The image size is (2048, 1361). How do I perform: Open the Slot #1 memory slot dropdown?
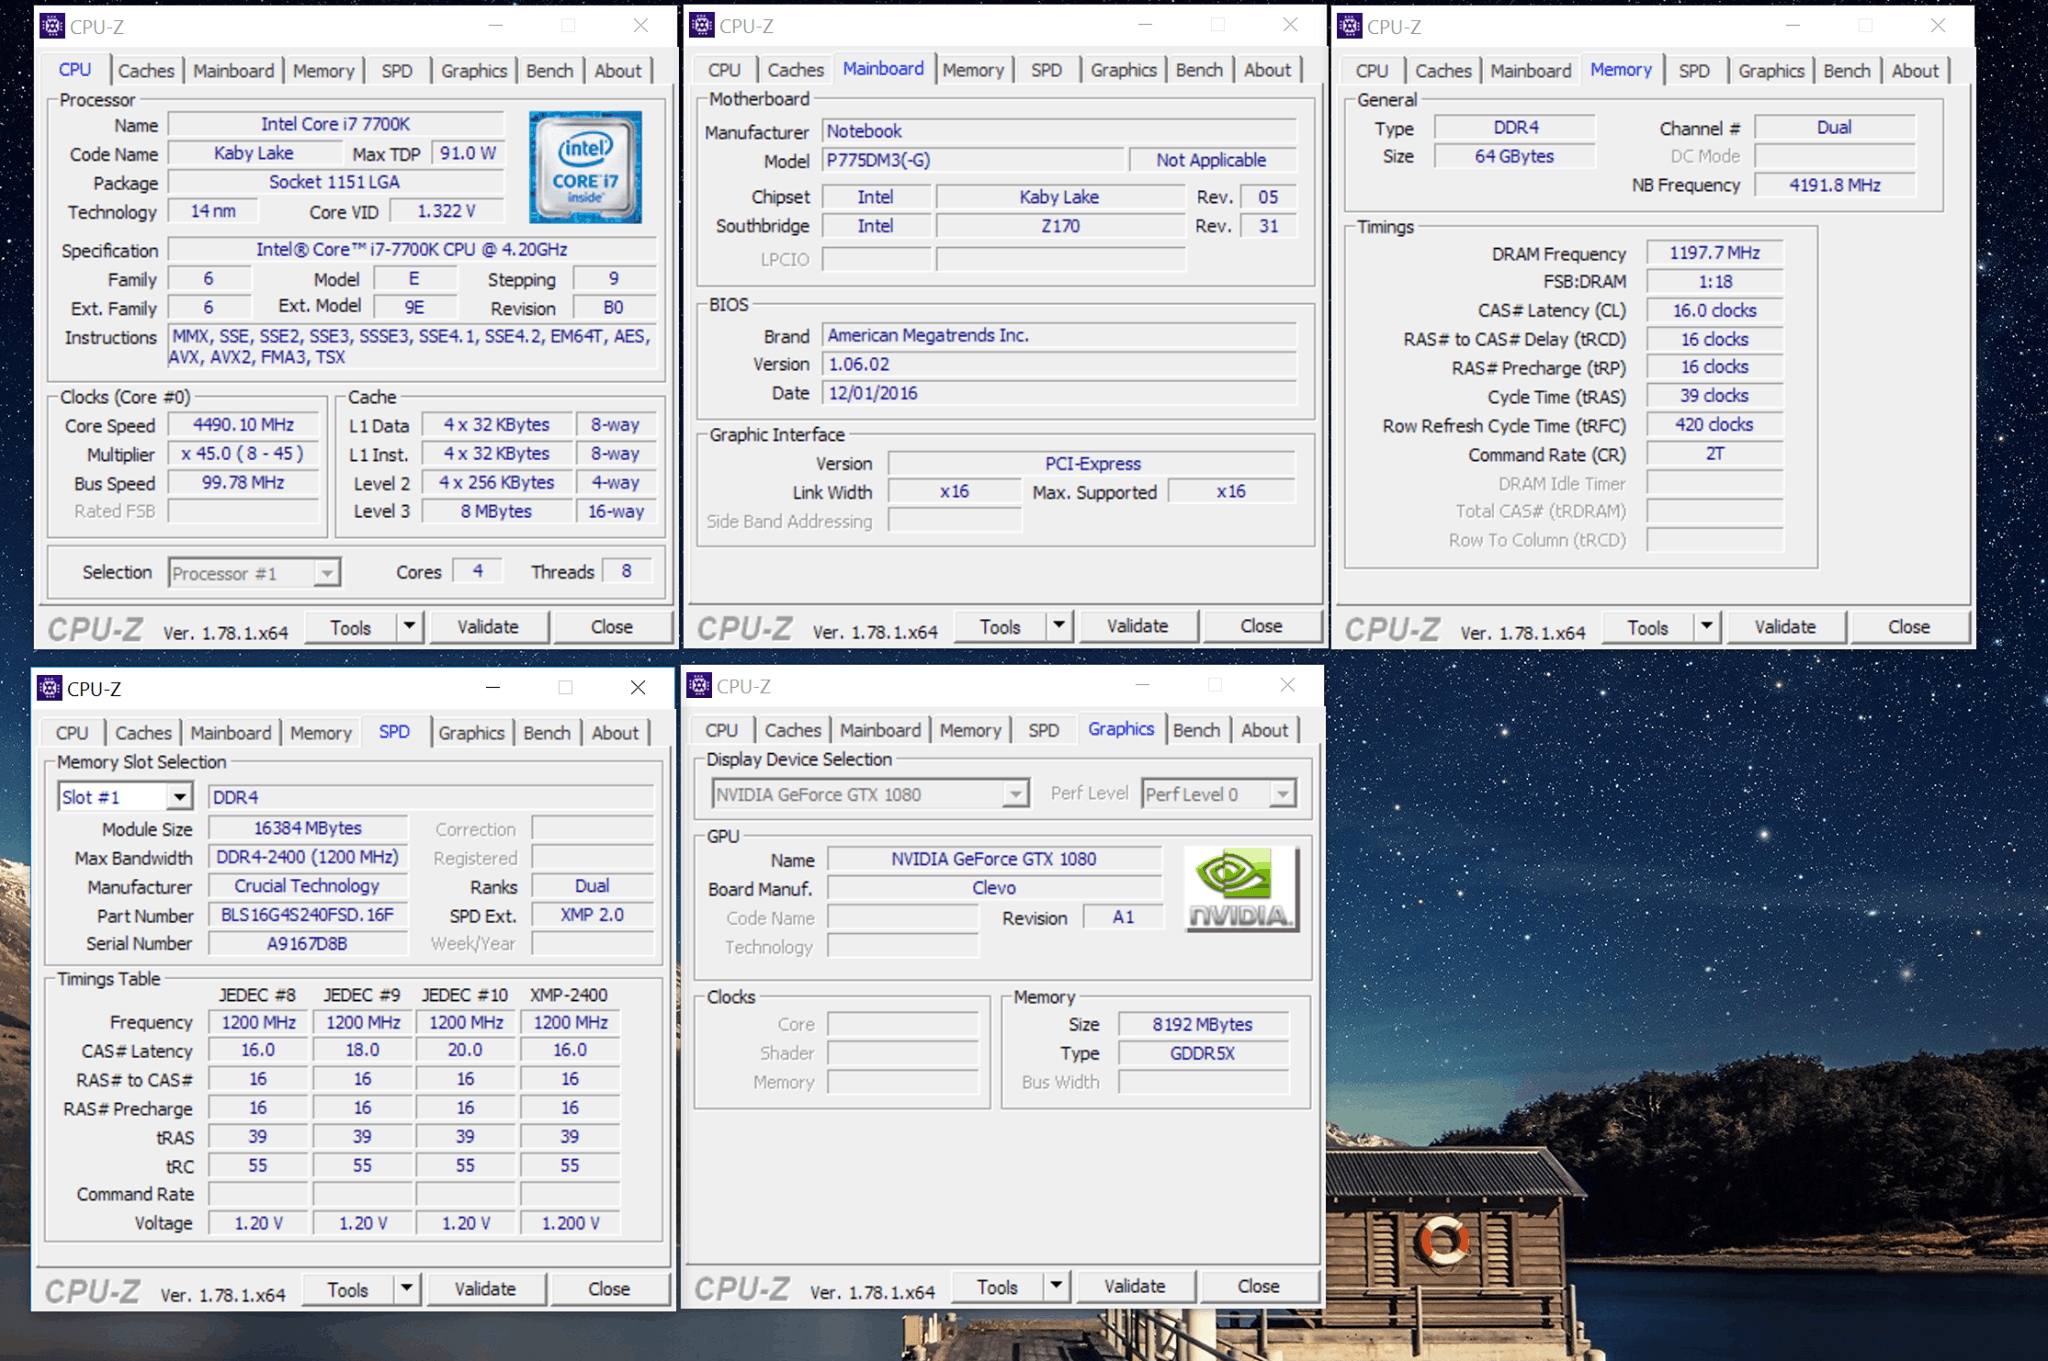tap(179, 797)
